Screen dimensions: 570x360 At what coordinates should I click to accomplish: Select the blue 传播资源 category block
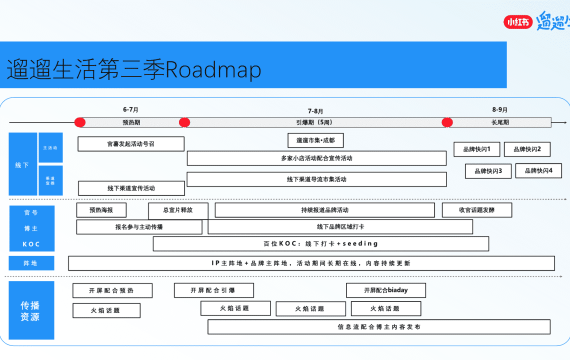pos(32,310)
